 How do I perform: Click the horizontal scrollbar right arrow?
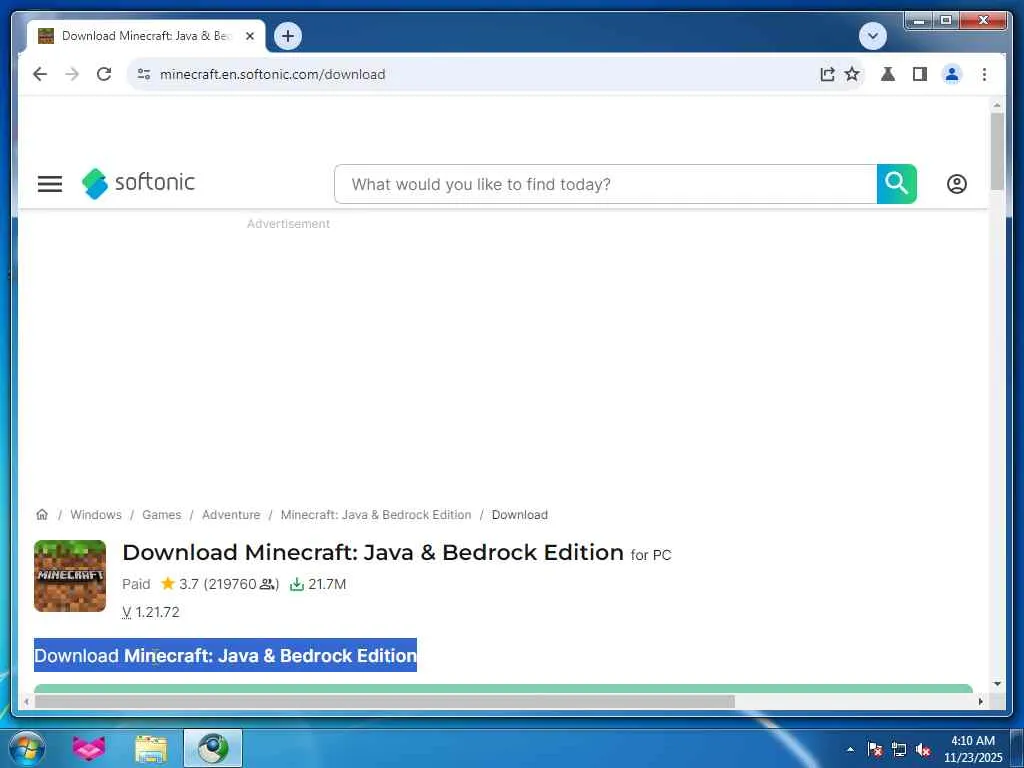980,701
